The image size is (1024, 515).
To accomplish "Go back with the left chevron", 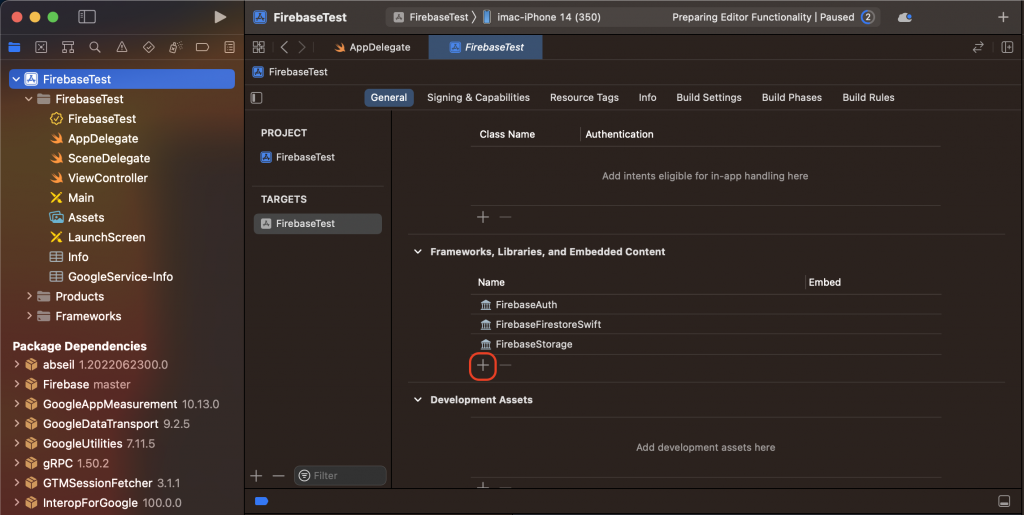I will [x=284, y=47].
